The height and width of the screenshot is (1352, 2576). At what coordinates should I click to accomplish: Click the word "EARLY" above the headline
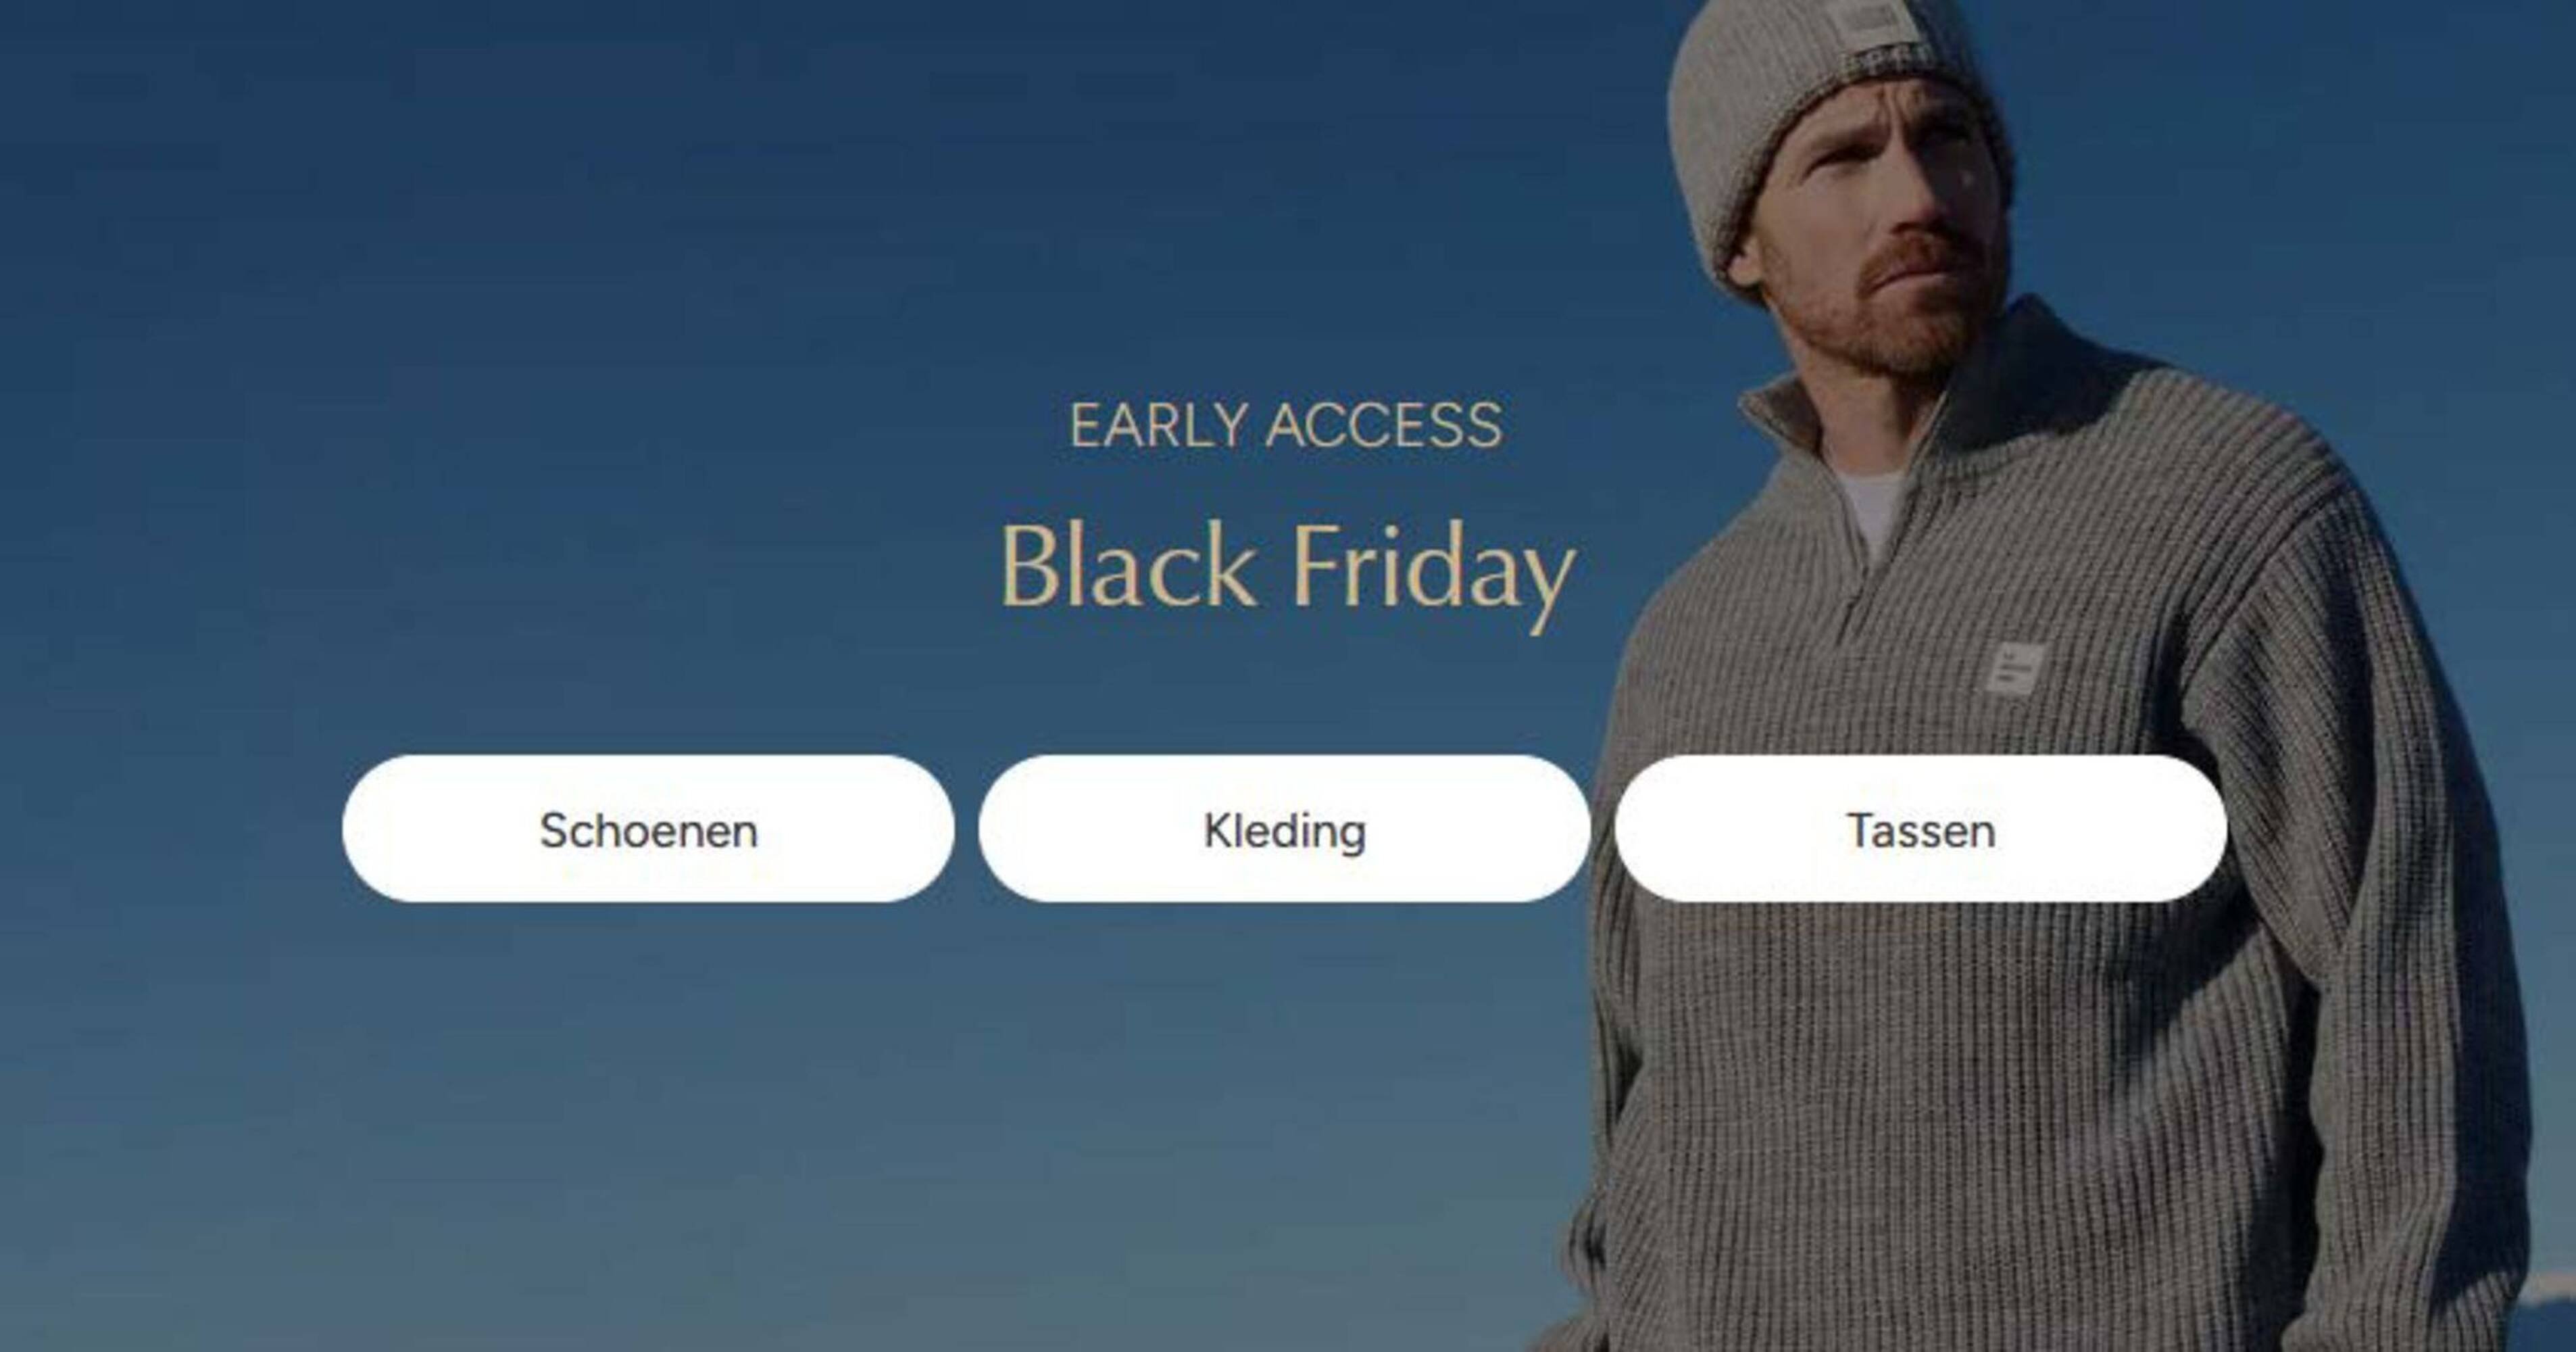pyautogui.click(x=1159, y=425)
